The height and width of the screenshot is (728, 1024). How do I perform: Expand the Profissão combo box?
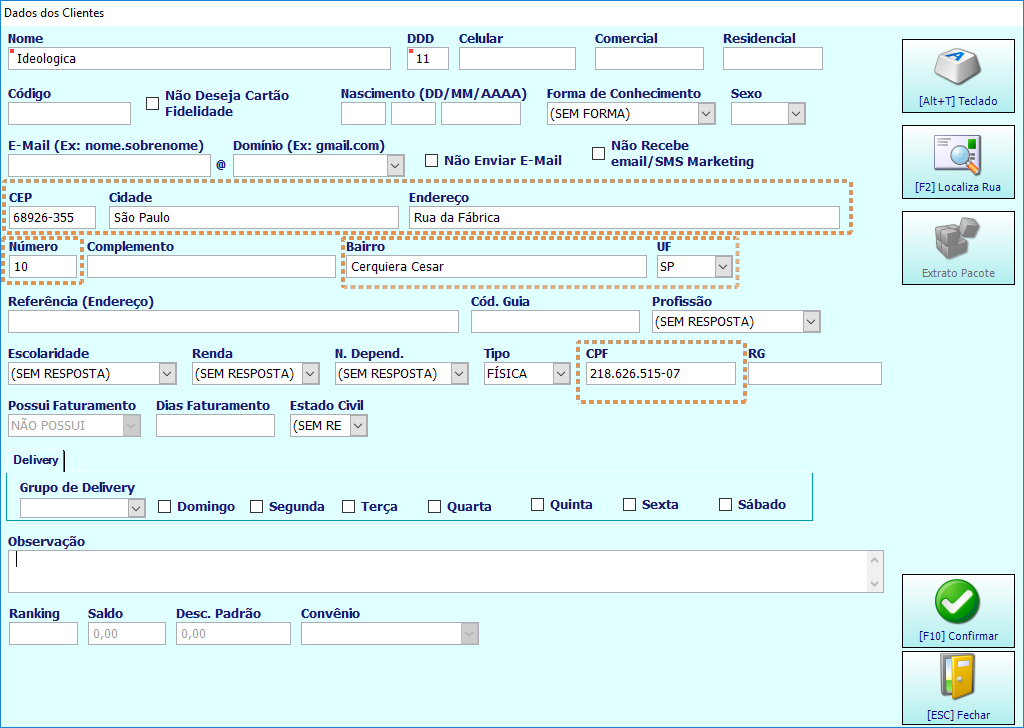[811, 321]
